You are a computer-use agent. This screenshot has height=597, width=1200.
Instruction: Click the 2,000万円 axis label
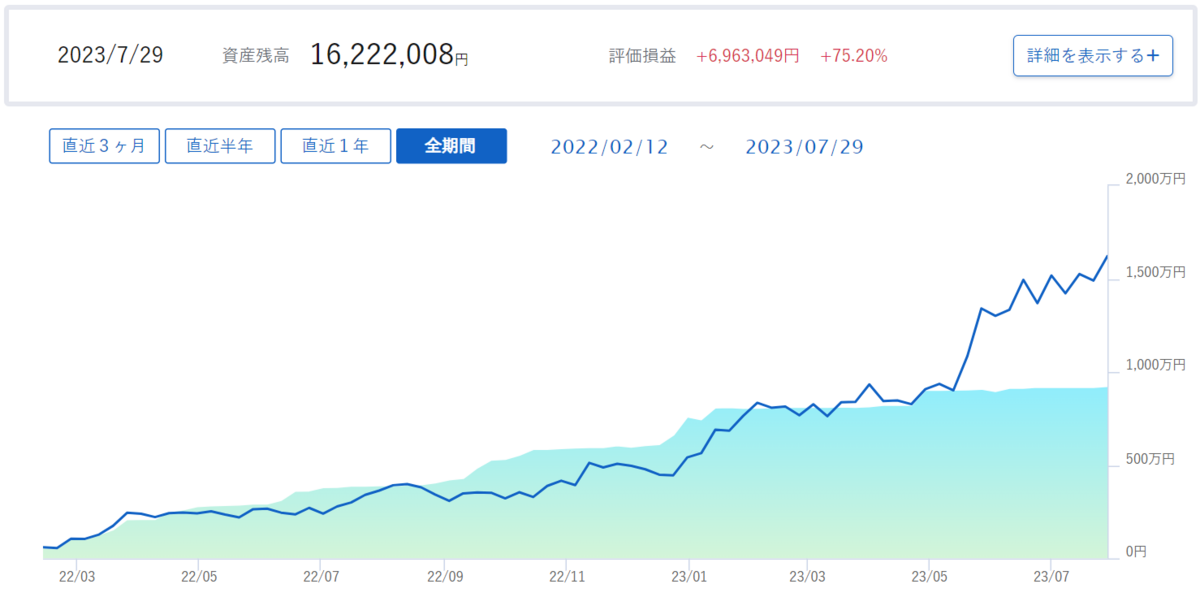1155,179
